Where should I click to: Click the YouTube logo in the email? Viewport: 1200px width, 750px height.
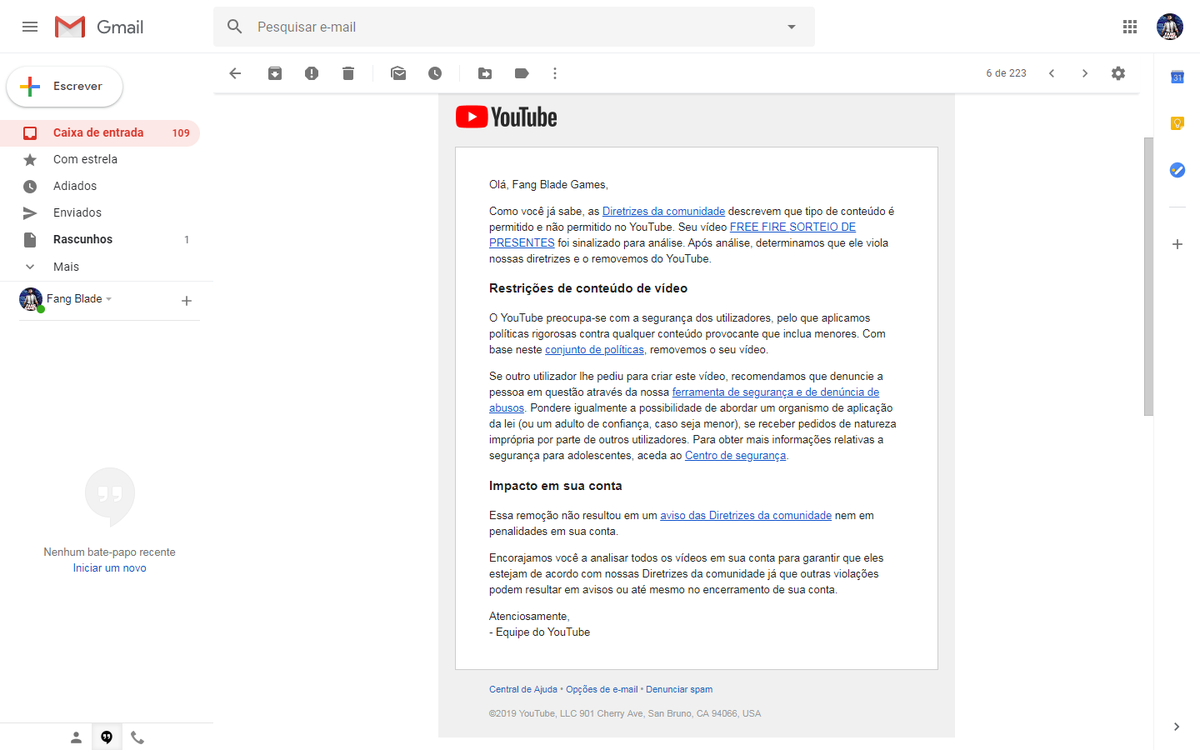(x=506, y=117)
